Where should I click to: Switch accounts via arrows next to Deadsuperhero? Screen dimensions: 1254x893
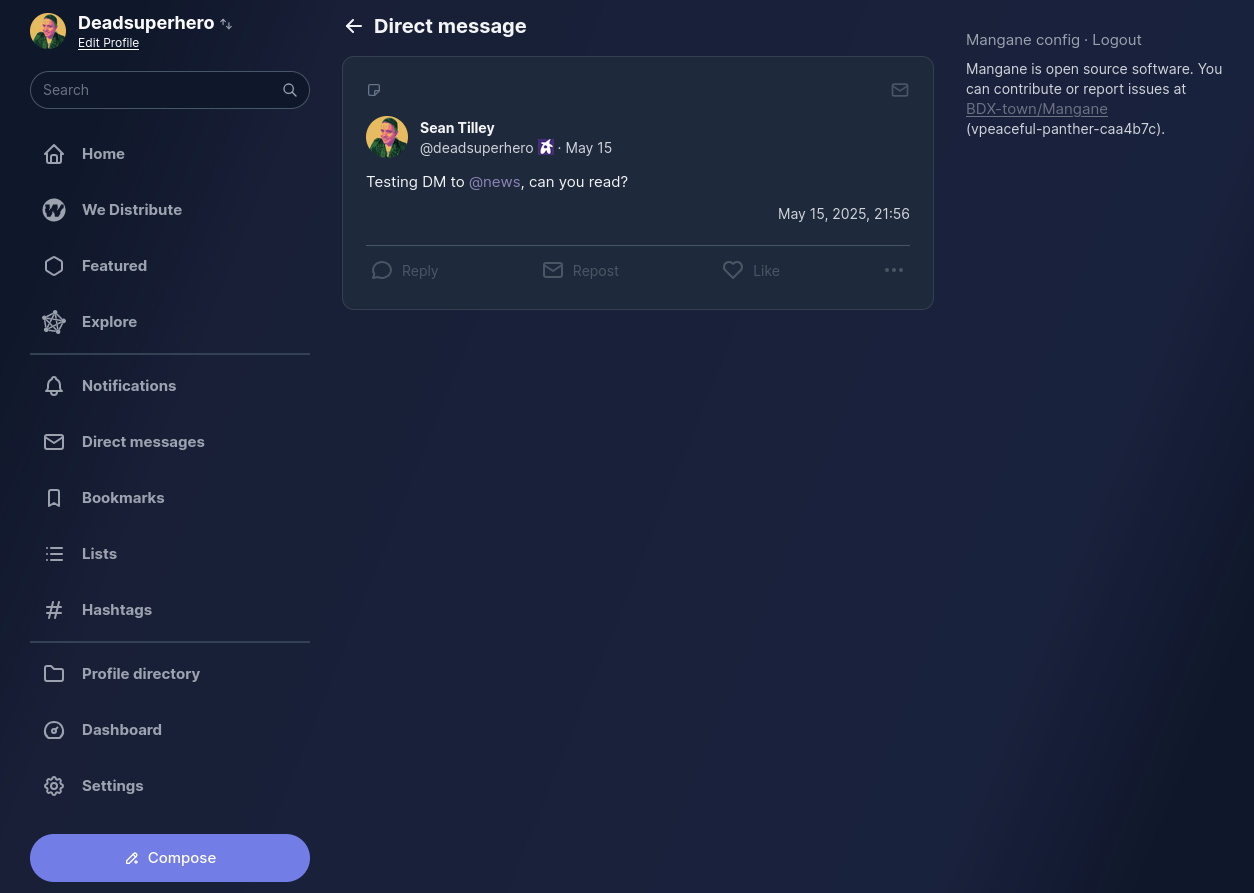[226, 24]
